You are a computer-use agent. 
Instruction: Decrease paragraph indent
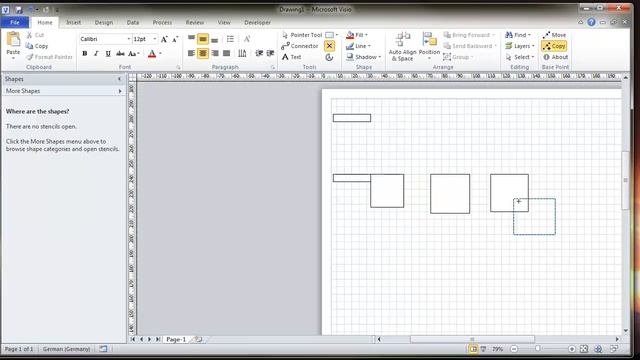point(259,53)
